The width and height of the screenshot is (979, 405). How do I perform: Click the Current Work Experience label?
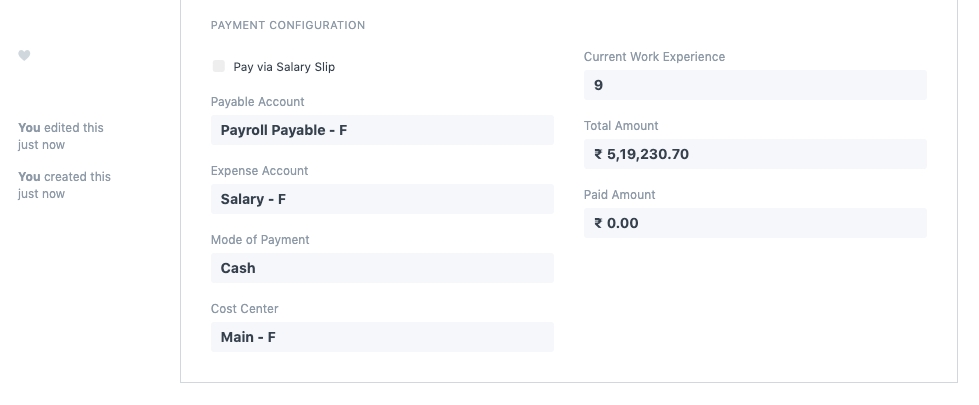(654, 57)
